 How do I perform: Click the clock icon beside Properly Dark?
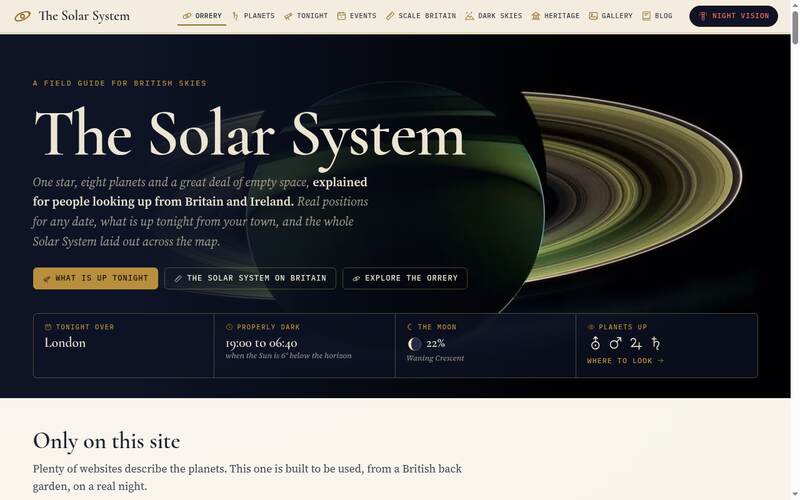229,327
